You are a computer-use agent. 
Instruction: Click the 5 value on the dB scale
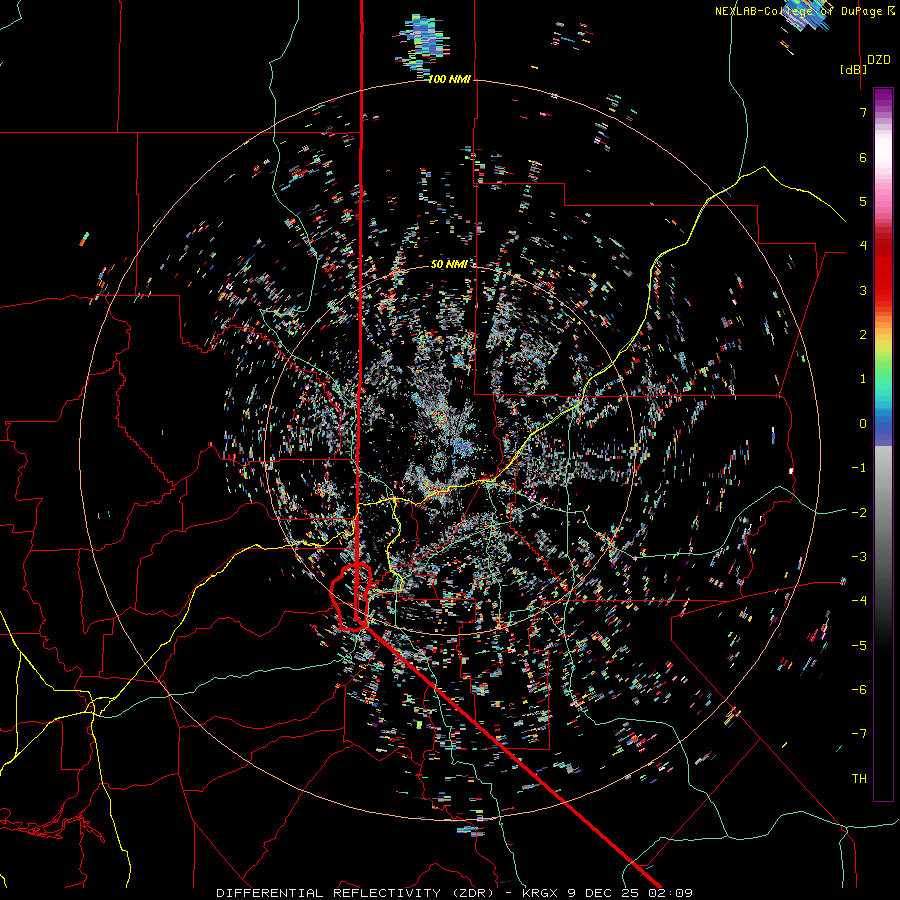pos(863,201)
